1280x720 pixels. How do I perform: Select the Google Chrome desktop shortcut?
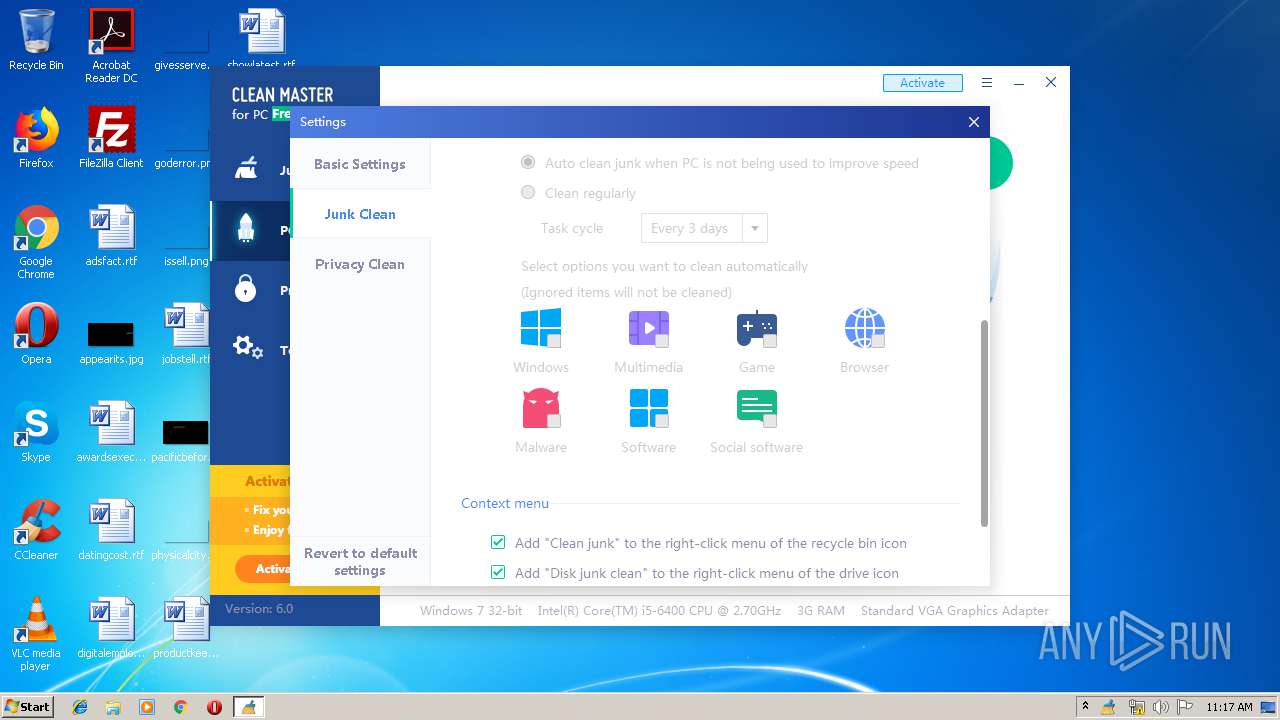[x=36, y=243]
